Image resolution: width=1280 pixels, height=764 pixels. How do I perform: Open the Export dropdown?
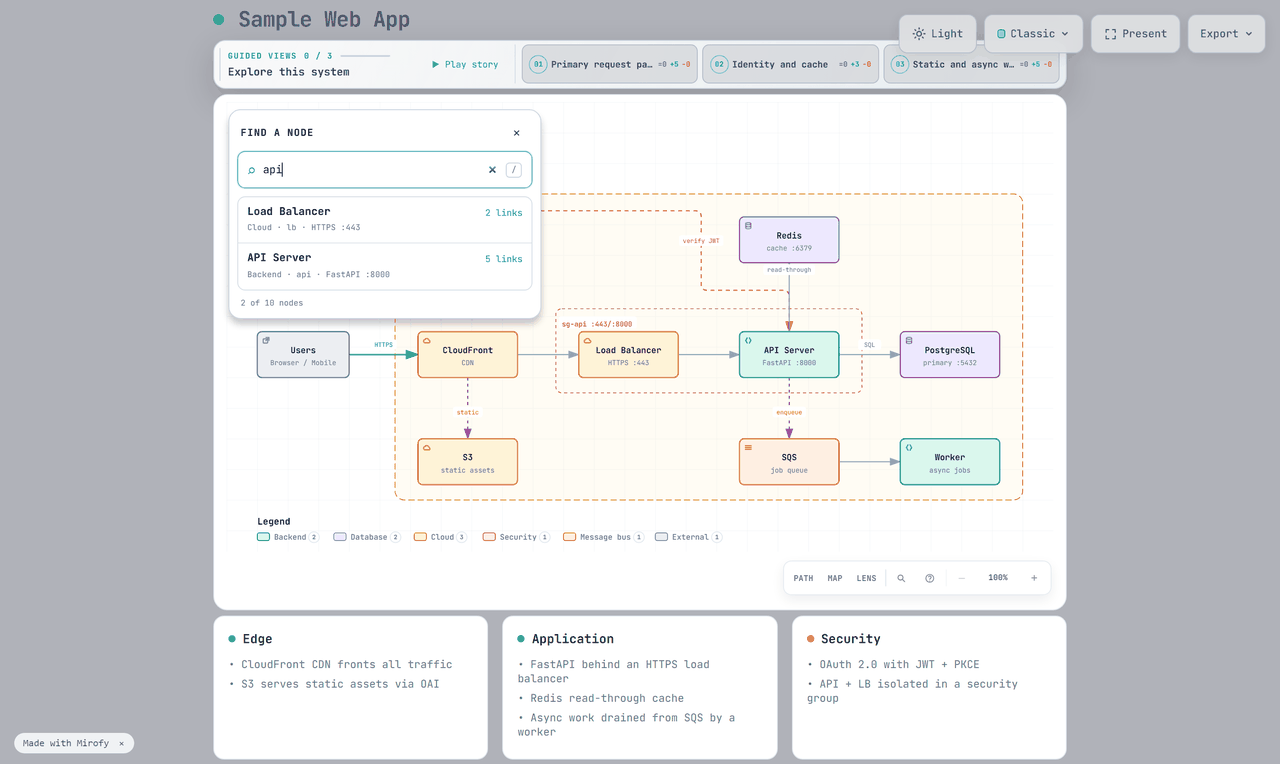pyautogui.click(x=1226, y=34)
